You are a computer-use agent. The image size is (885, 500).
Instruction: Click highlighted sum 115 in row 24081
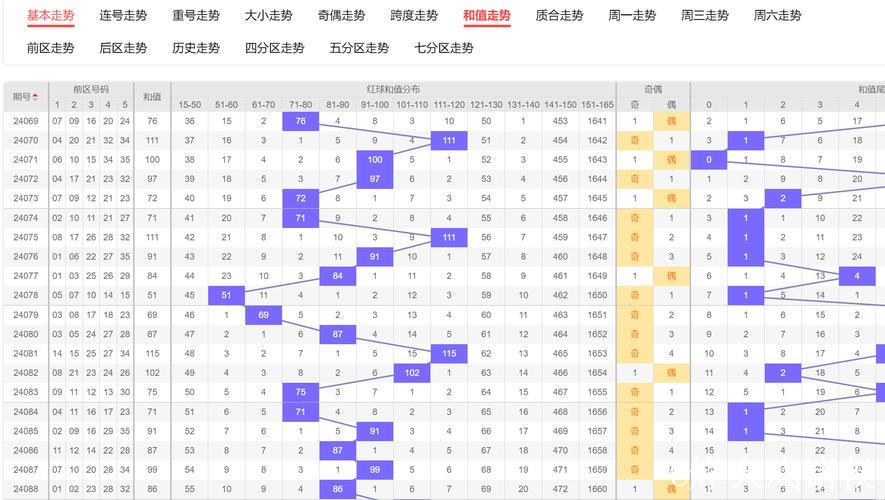click(x=449, y=354)
